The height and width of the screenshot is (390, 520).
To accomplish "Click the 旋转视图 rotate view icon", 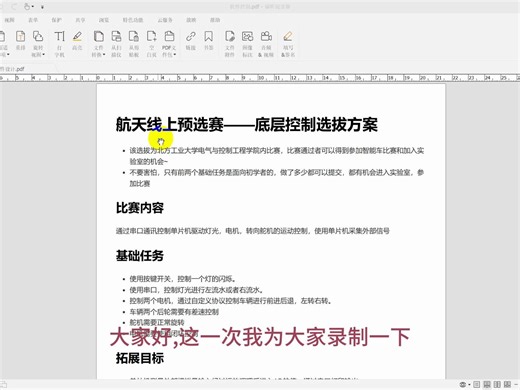I will click(x=38, y=36).
